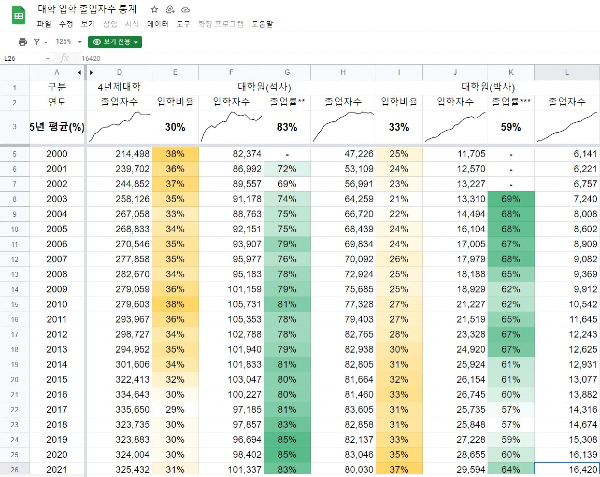Click the orange 38% cell for year 2000
This screenshot has height=477, width=600.
175,153
